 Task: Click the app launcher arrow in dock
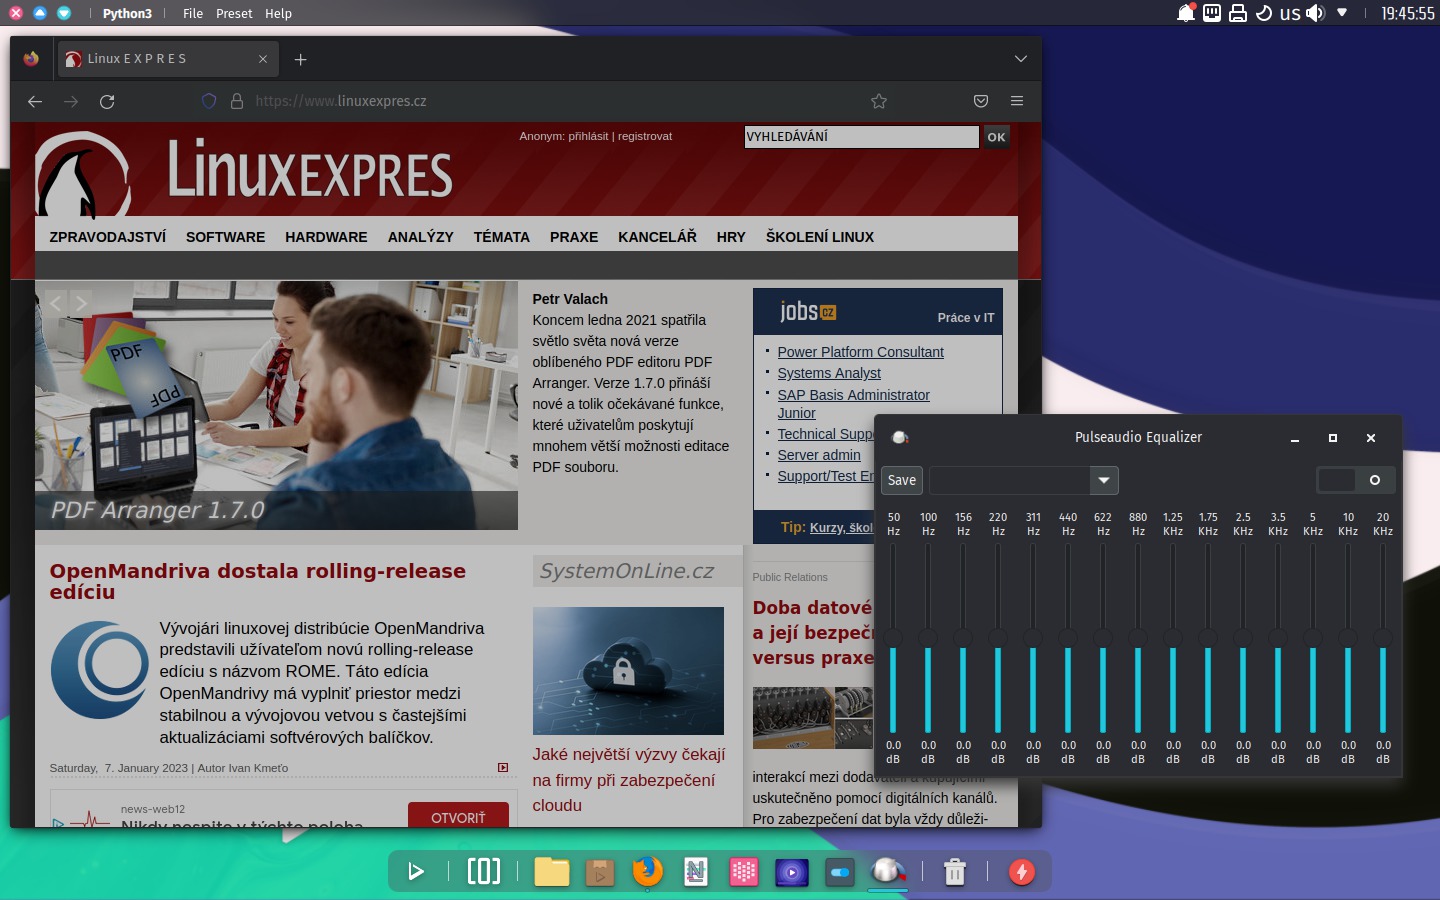tap(416, 872)
